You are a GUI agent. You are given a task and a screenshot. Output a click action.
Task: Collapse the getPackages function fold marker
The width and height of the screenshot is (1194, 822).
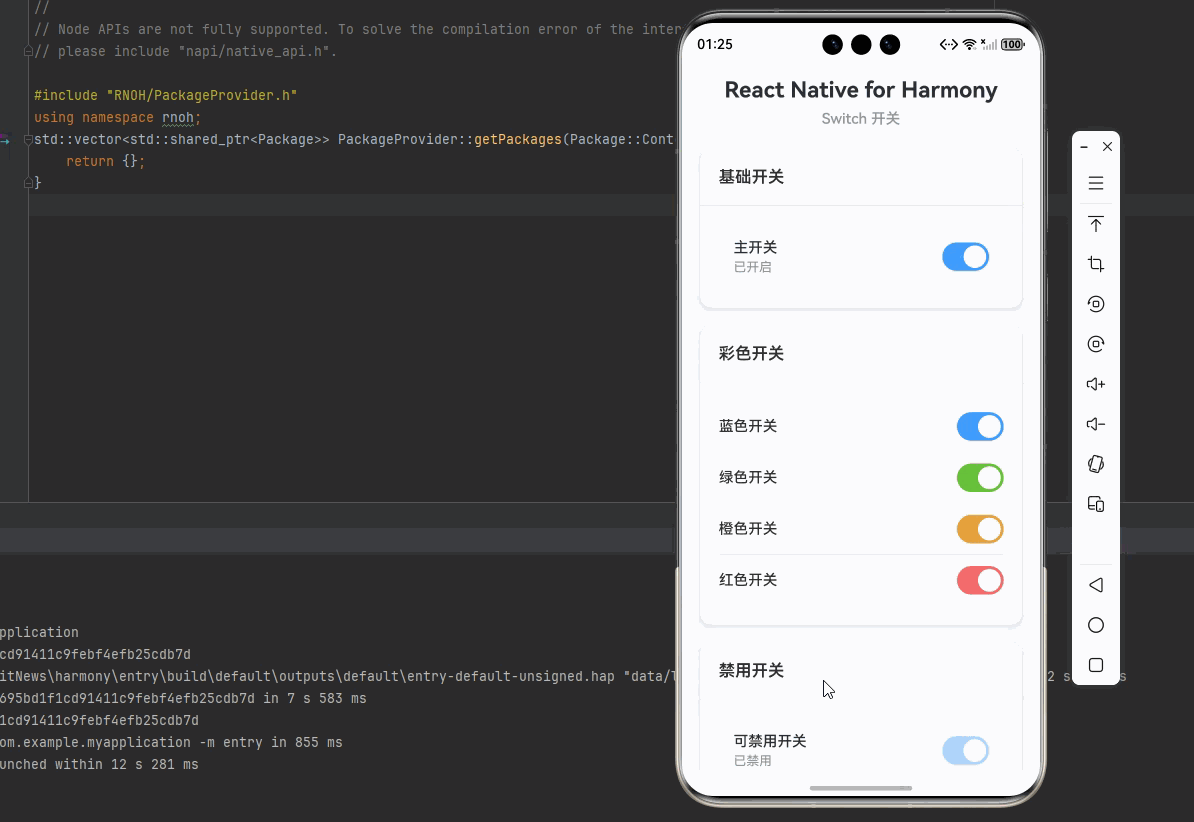click(x=28, y=139)
